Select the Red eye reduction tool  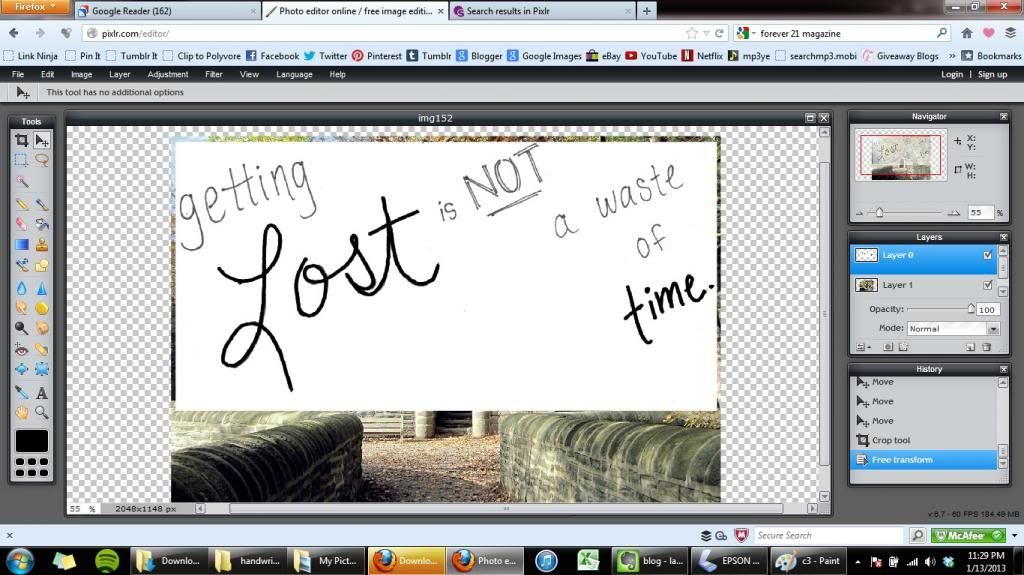click(x=21, y=349)
